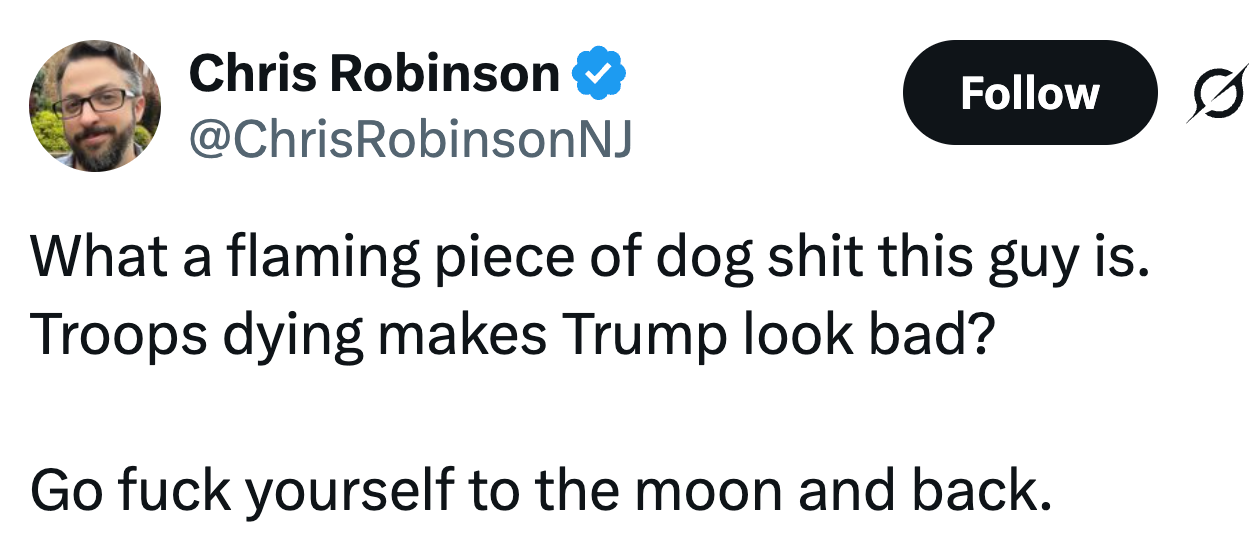The image size is (1260, 556).
Task: Open Chris Robinson's profile photo
Action: (96, 108)
